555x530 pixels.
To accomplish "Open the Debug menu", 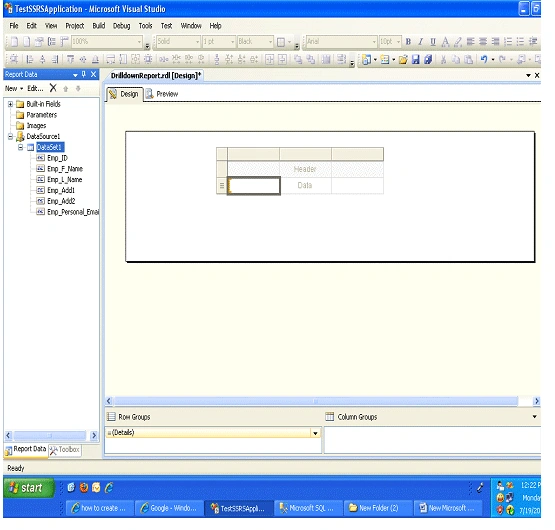I will coord(121,25).
